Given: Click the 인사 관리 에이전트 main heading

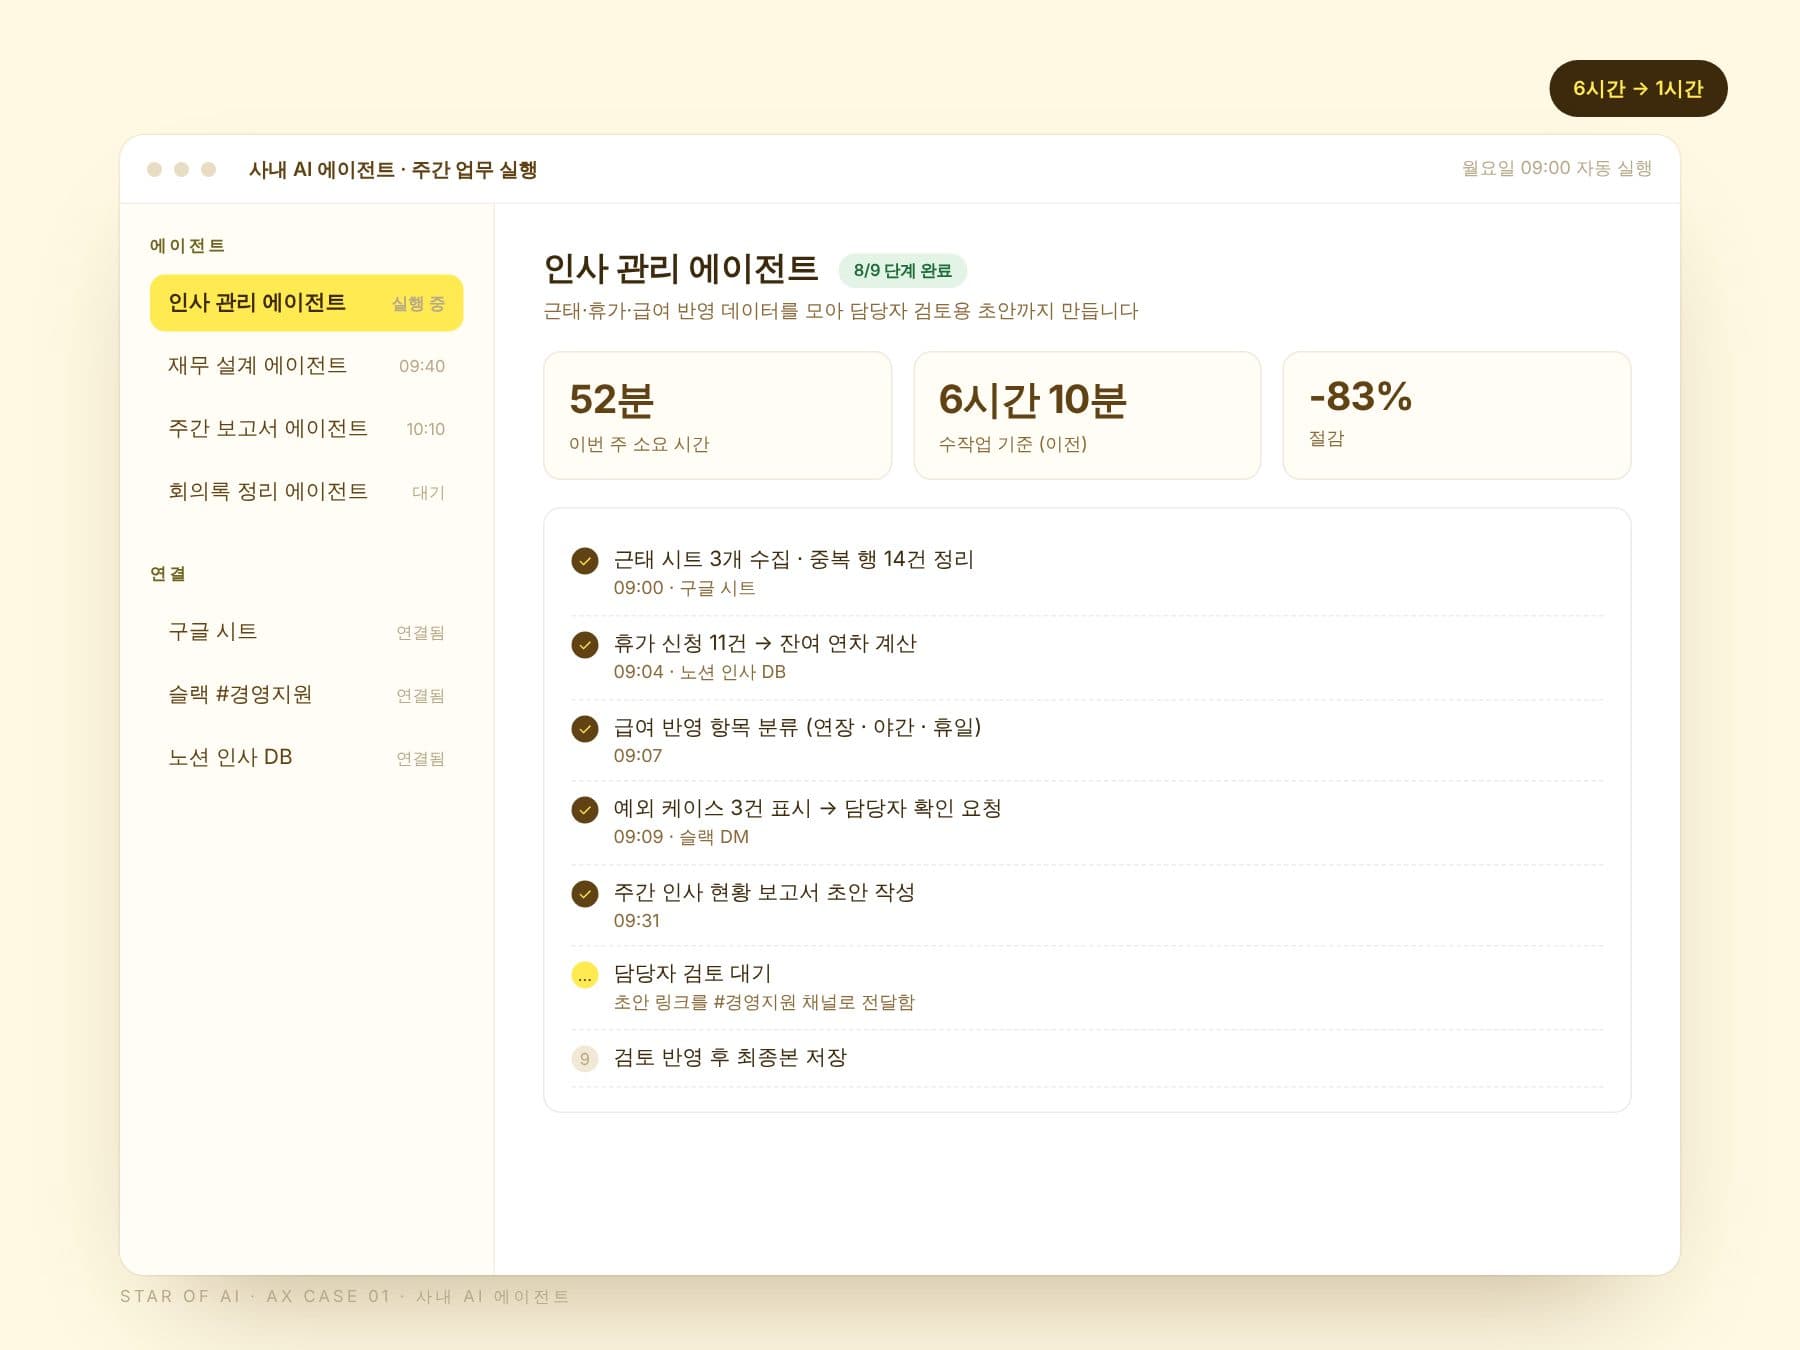Looking at the screenshot, I should point(680,270).
